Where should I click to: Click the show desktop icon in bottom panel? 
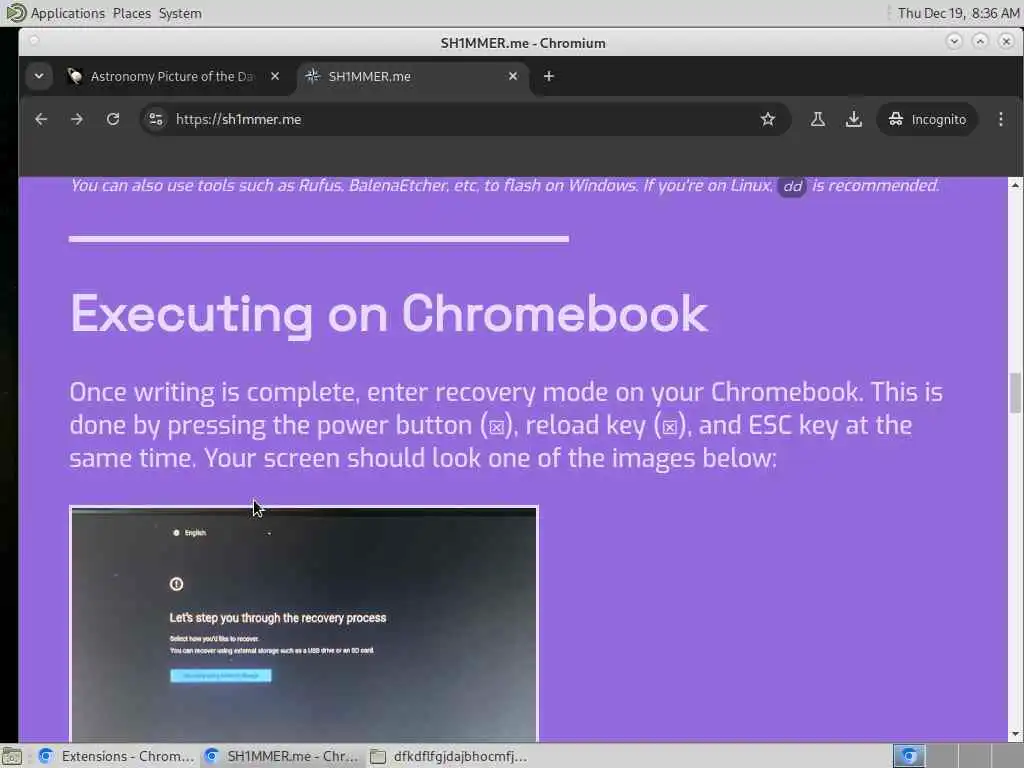(x=12, y=756)
